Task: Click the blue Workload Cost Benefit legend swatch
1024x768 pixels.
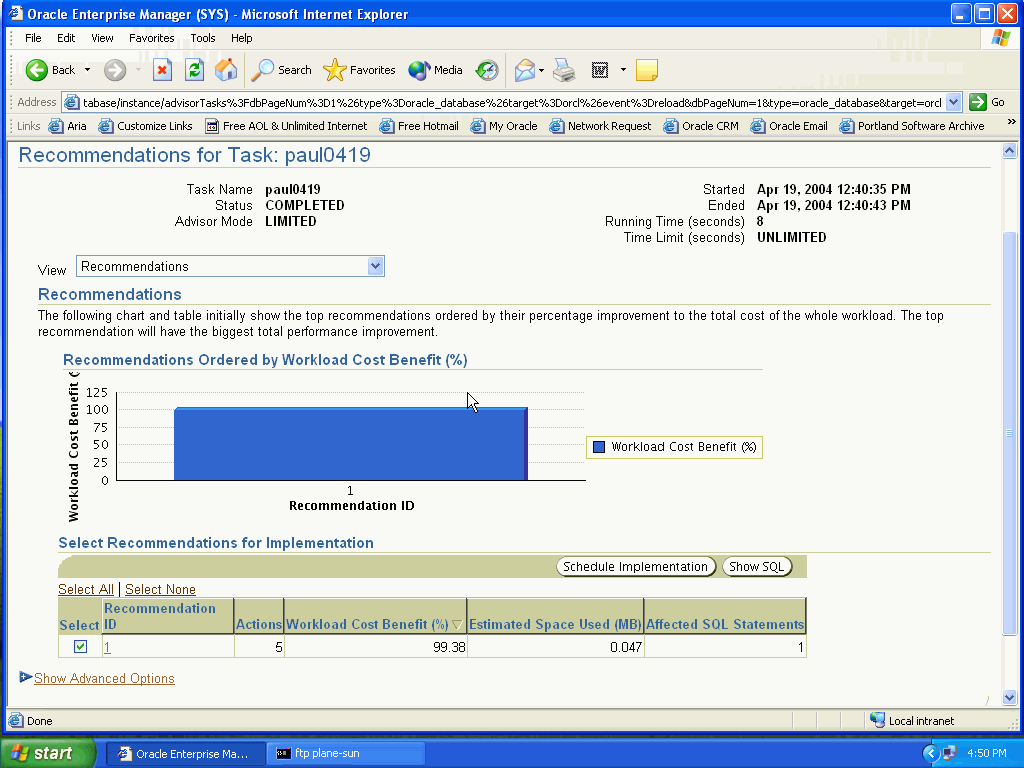Action: point(599,447)
